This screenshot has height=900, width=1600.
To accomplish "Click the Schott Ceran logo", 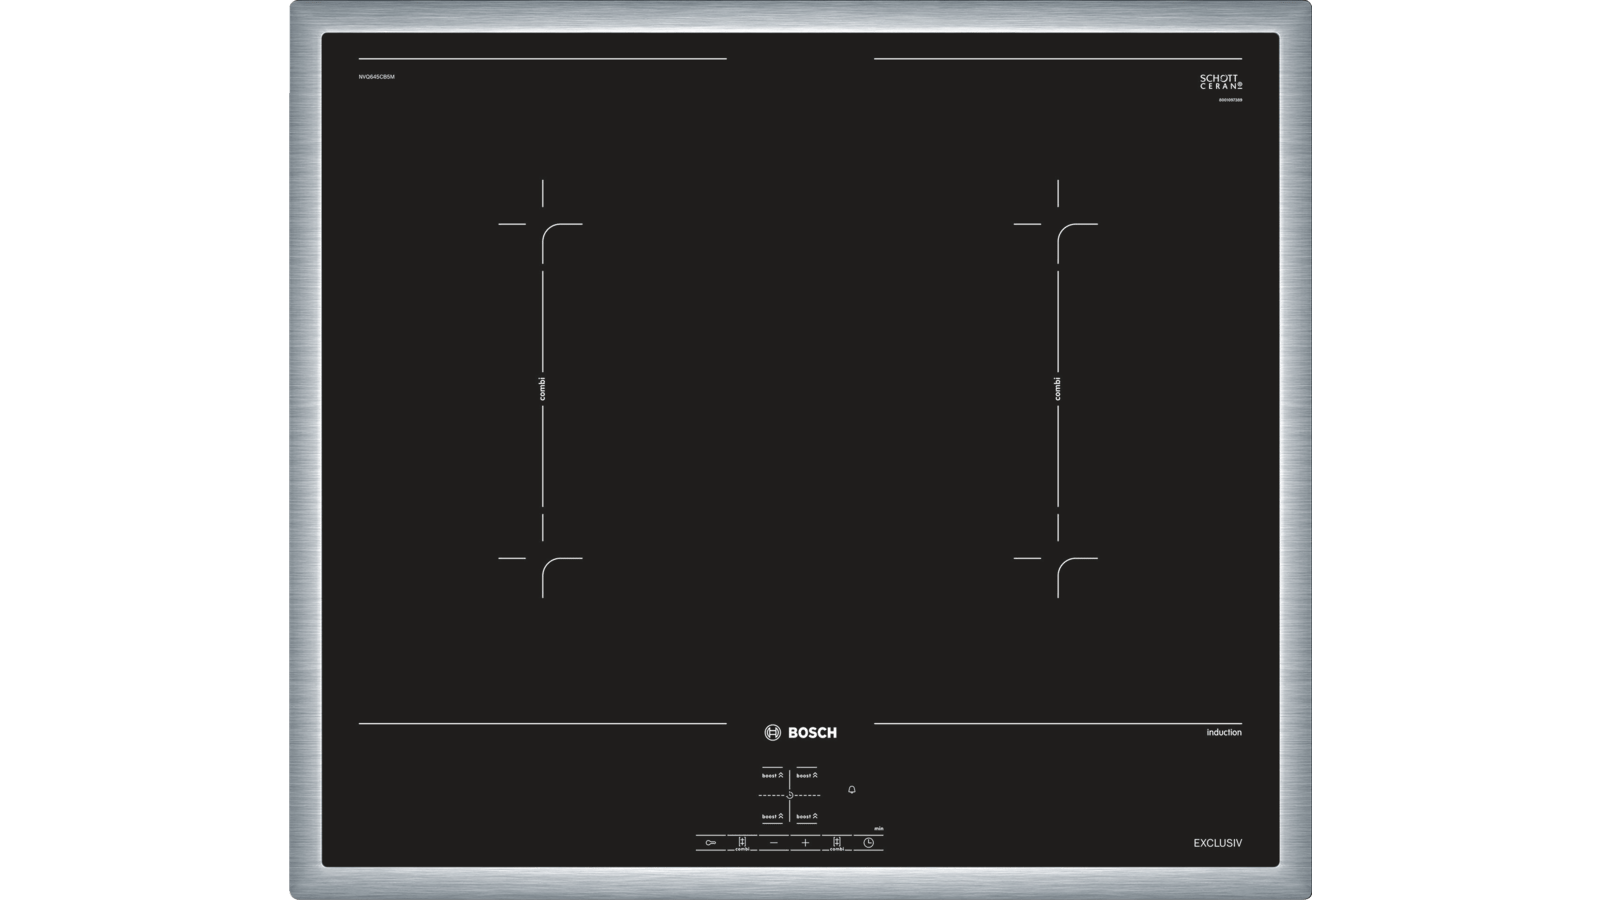I will point(1221,83).
